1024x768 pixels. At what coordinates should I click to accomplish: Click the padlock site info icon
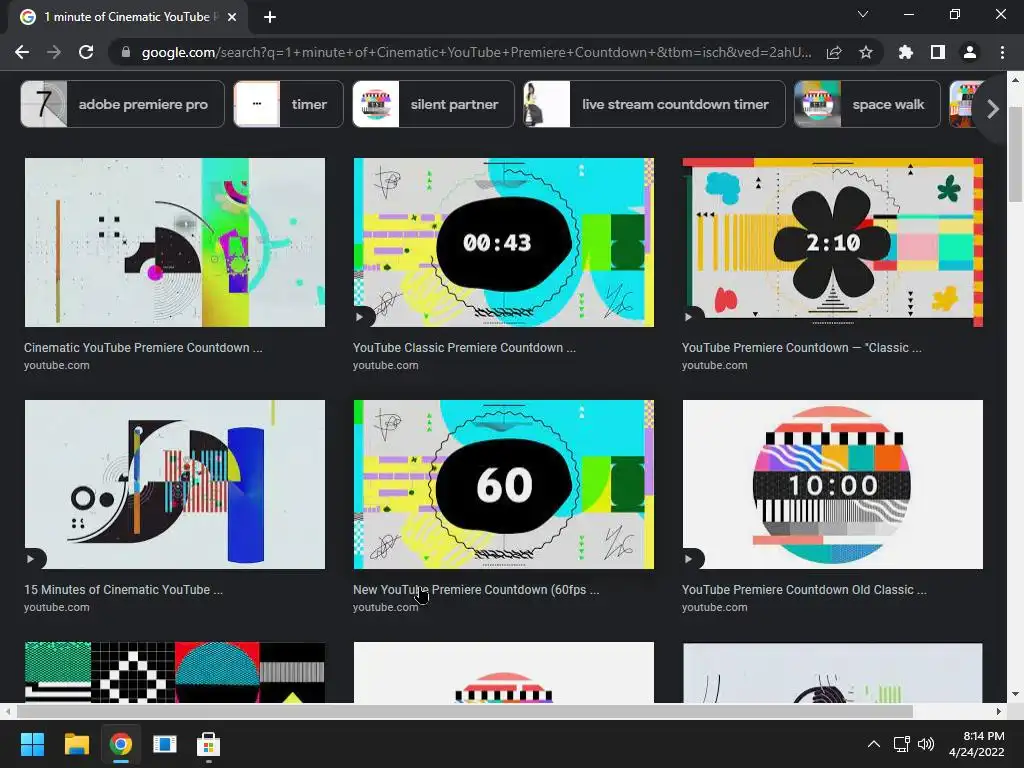click(126, 52)
